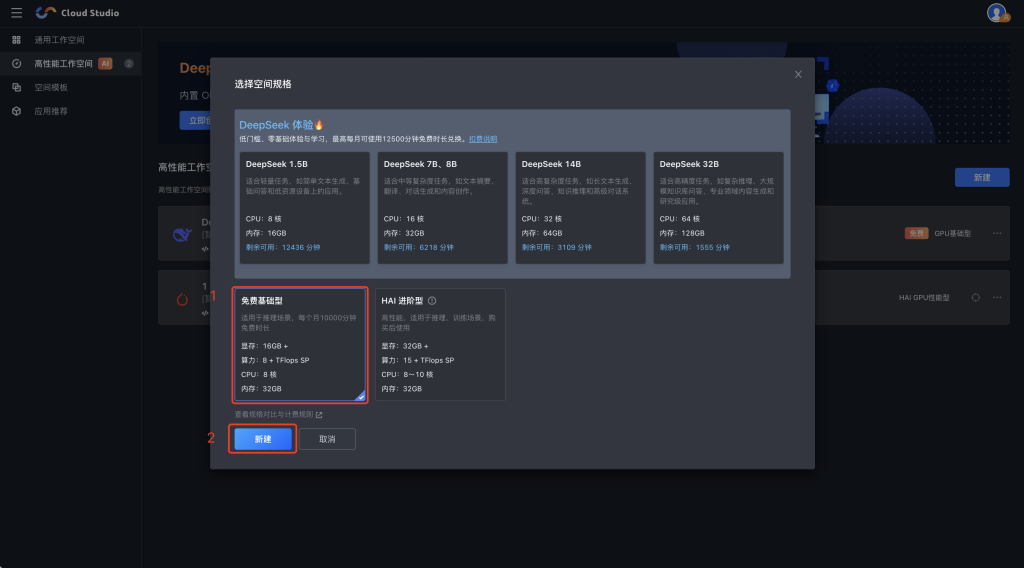Click the 选择空间规格 dialog title
Screen dimensions: 1024x568
click(x=263, y=84)
